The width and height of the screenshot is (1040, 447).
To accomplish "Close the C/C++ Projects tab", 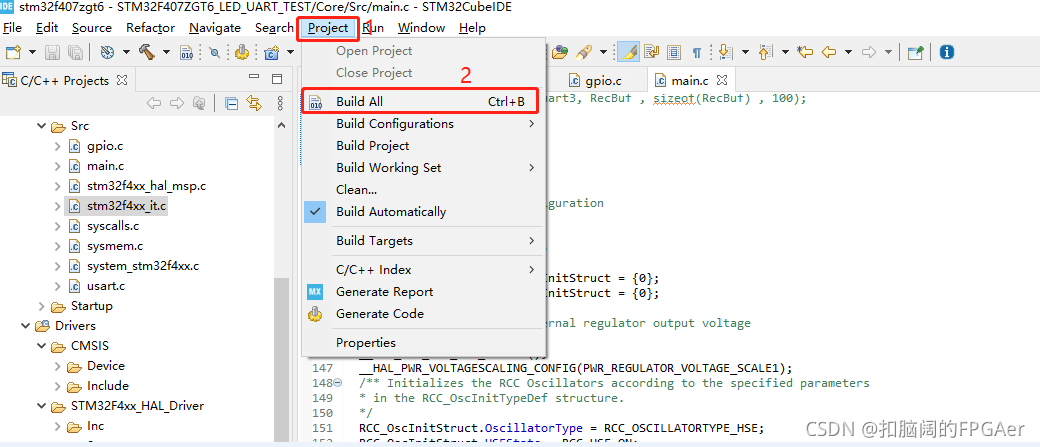I will [x=122, y=80].
